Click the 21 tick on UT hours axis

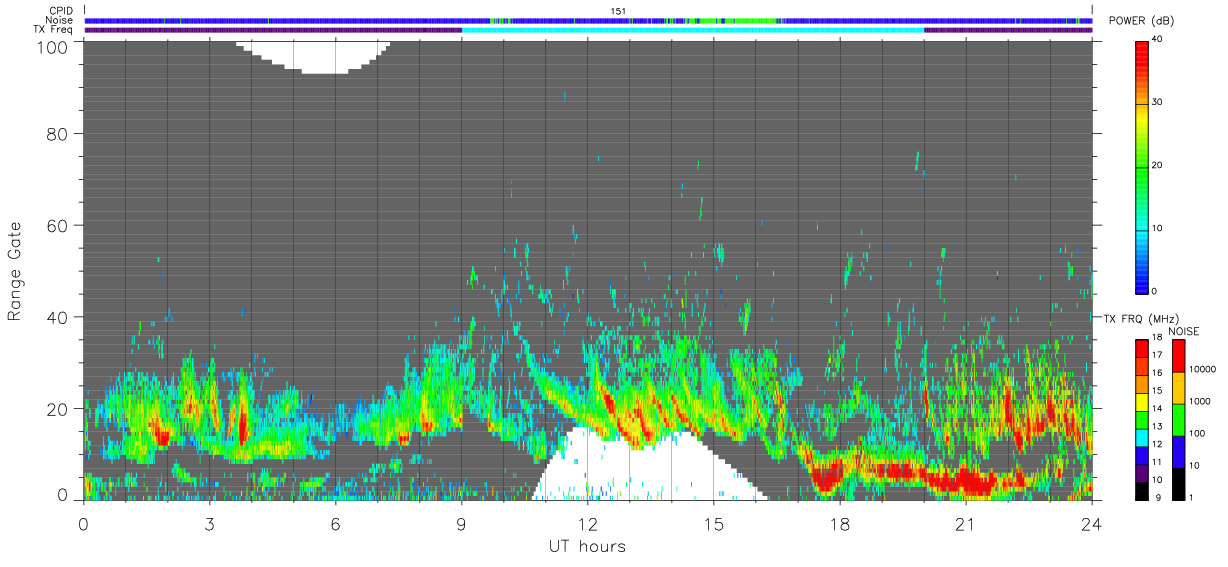[965, 524]
